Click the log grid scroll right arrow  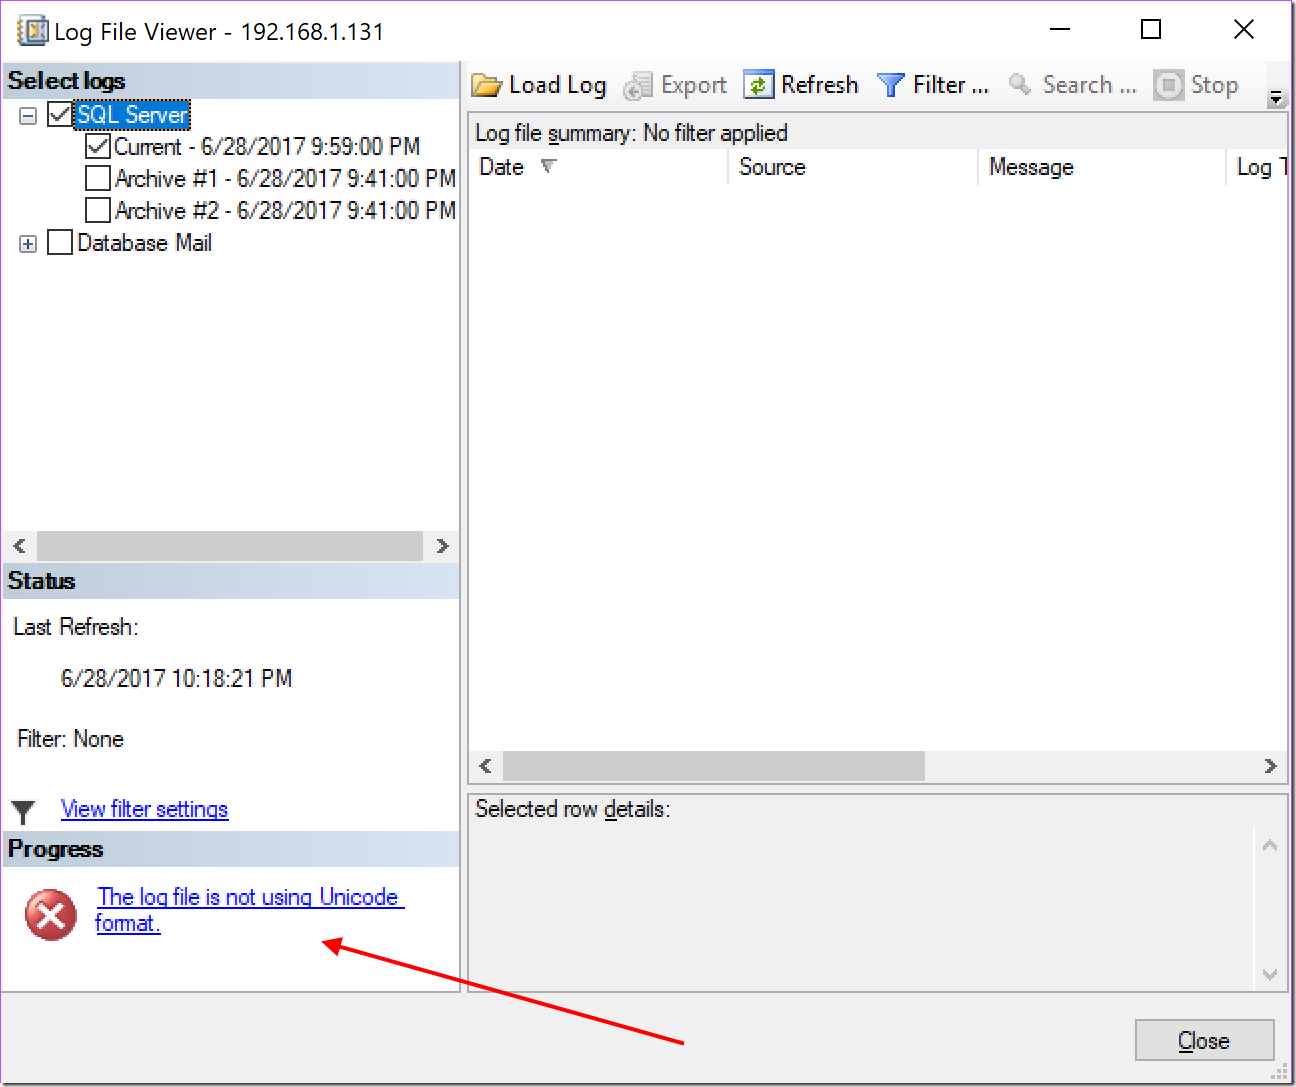pos(1270,766)
